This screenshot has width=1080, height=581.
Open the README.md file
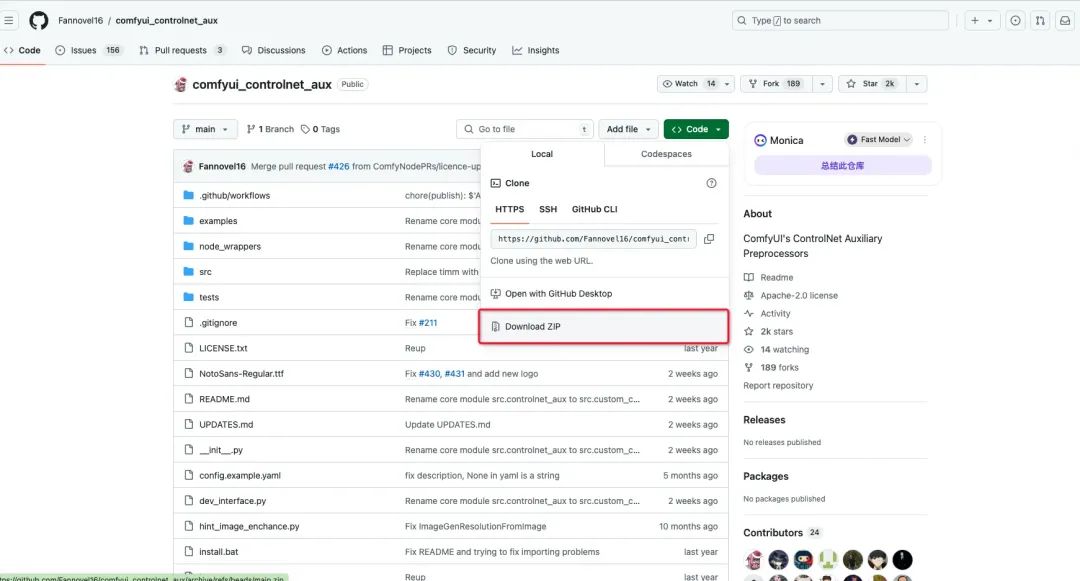point(224,399)
